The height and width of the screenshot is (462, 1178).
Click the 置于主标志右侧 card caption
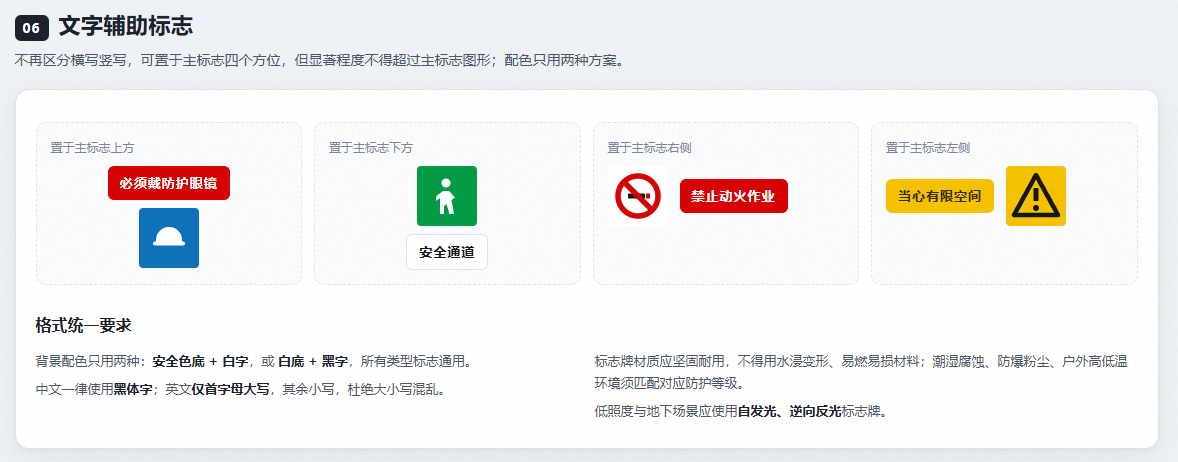point(650,148)
